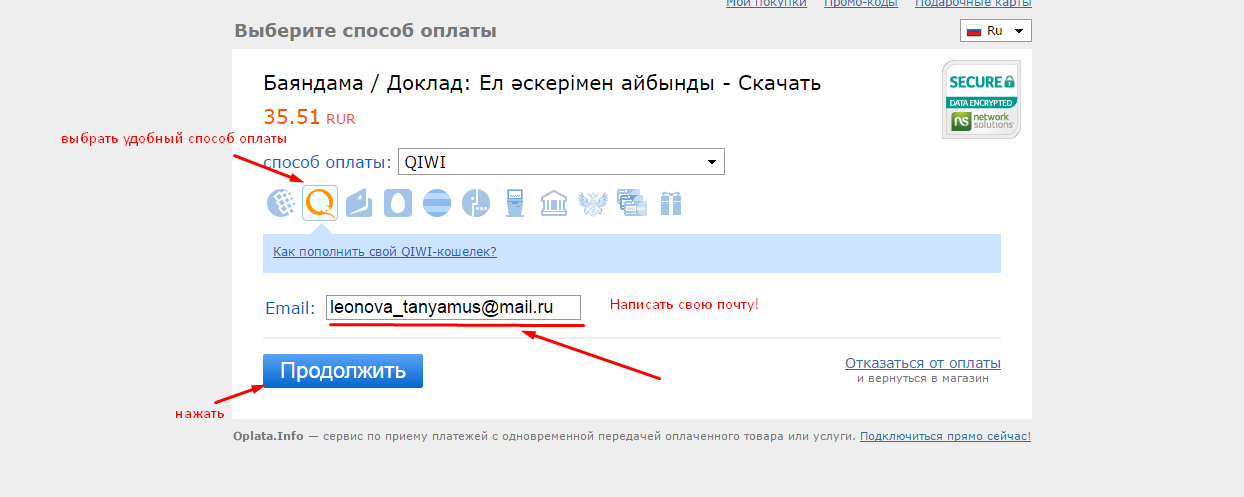Select the gift box payment icon
This screenshot has width=1244, height=497.
670,203
